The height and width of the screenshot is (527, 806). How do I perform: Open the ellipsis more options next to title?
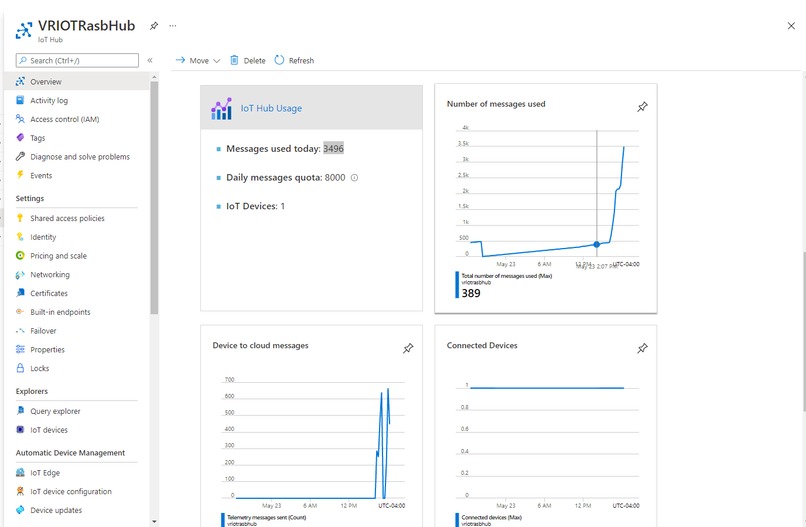tap(173, 26)
